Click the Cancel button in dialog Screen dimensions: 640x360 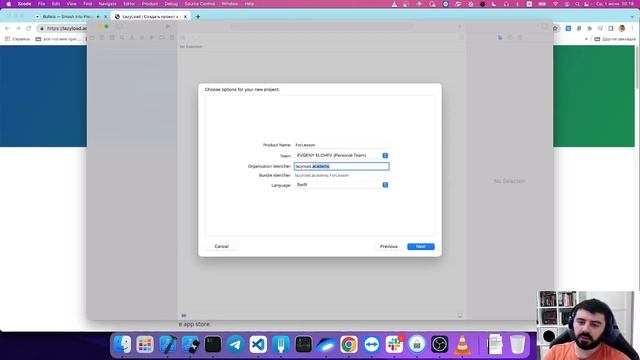(x=222, y=247)
